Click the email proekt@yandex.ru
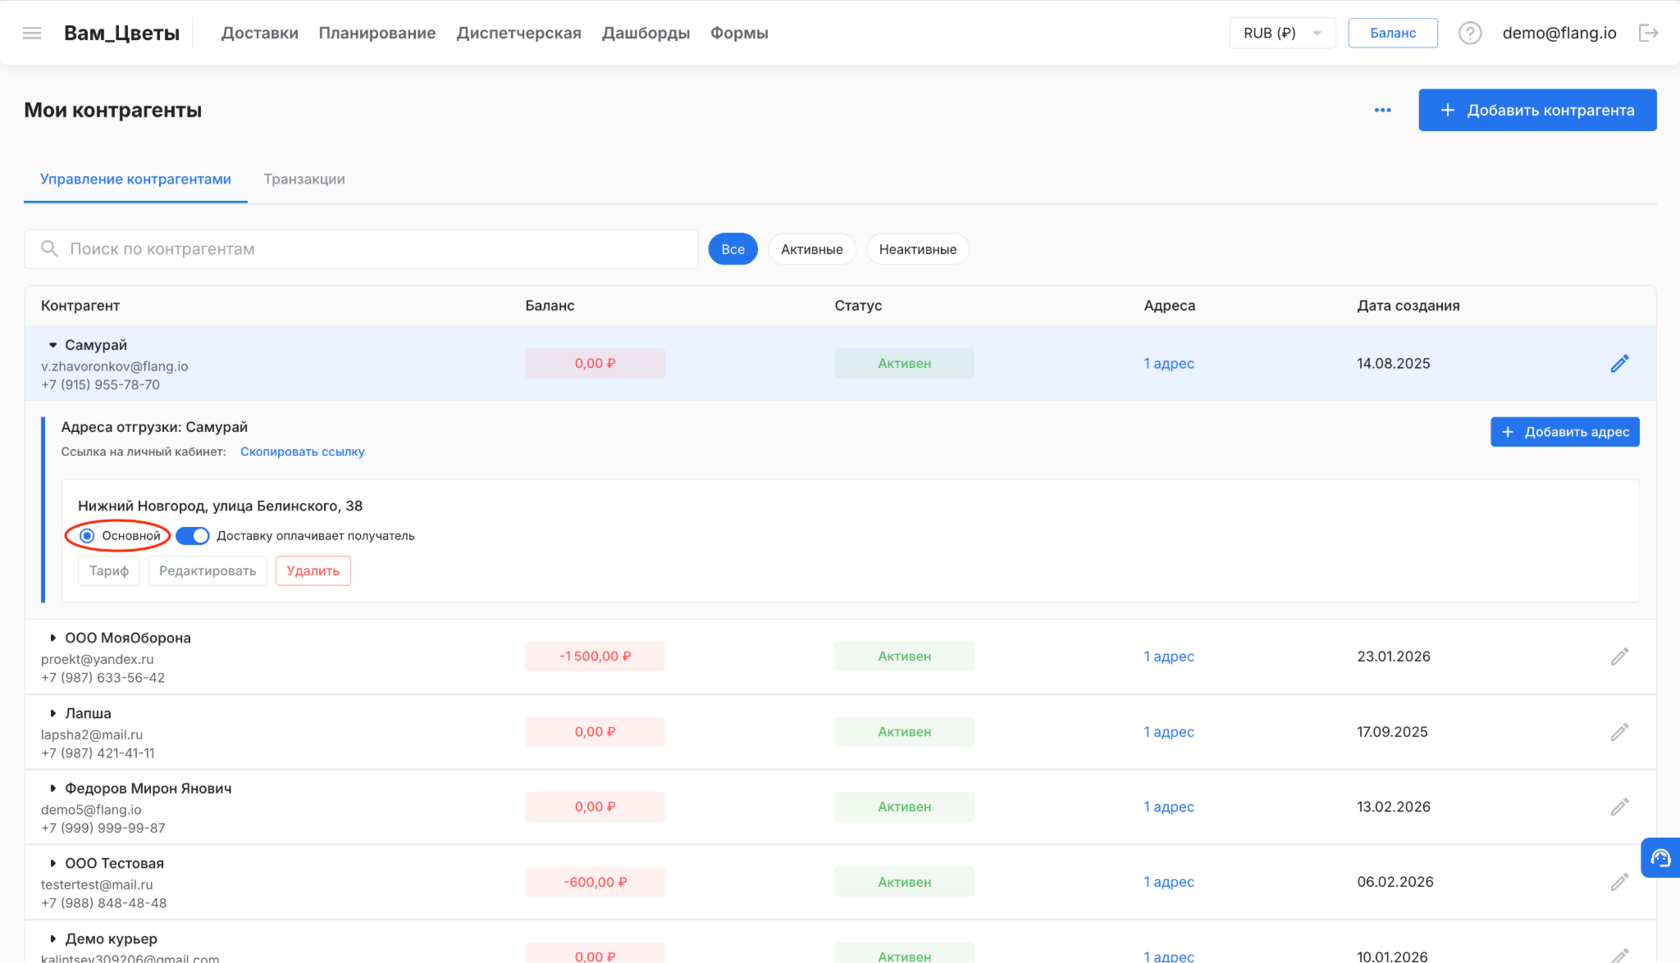Image resolution: width=1680 pixels, height=963 pixels. (97, 660)
